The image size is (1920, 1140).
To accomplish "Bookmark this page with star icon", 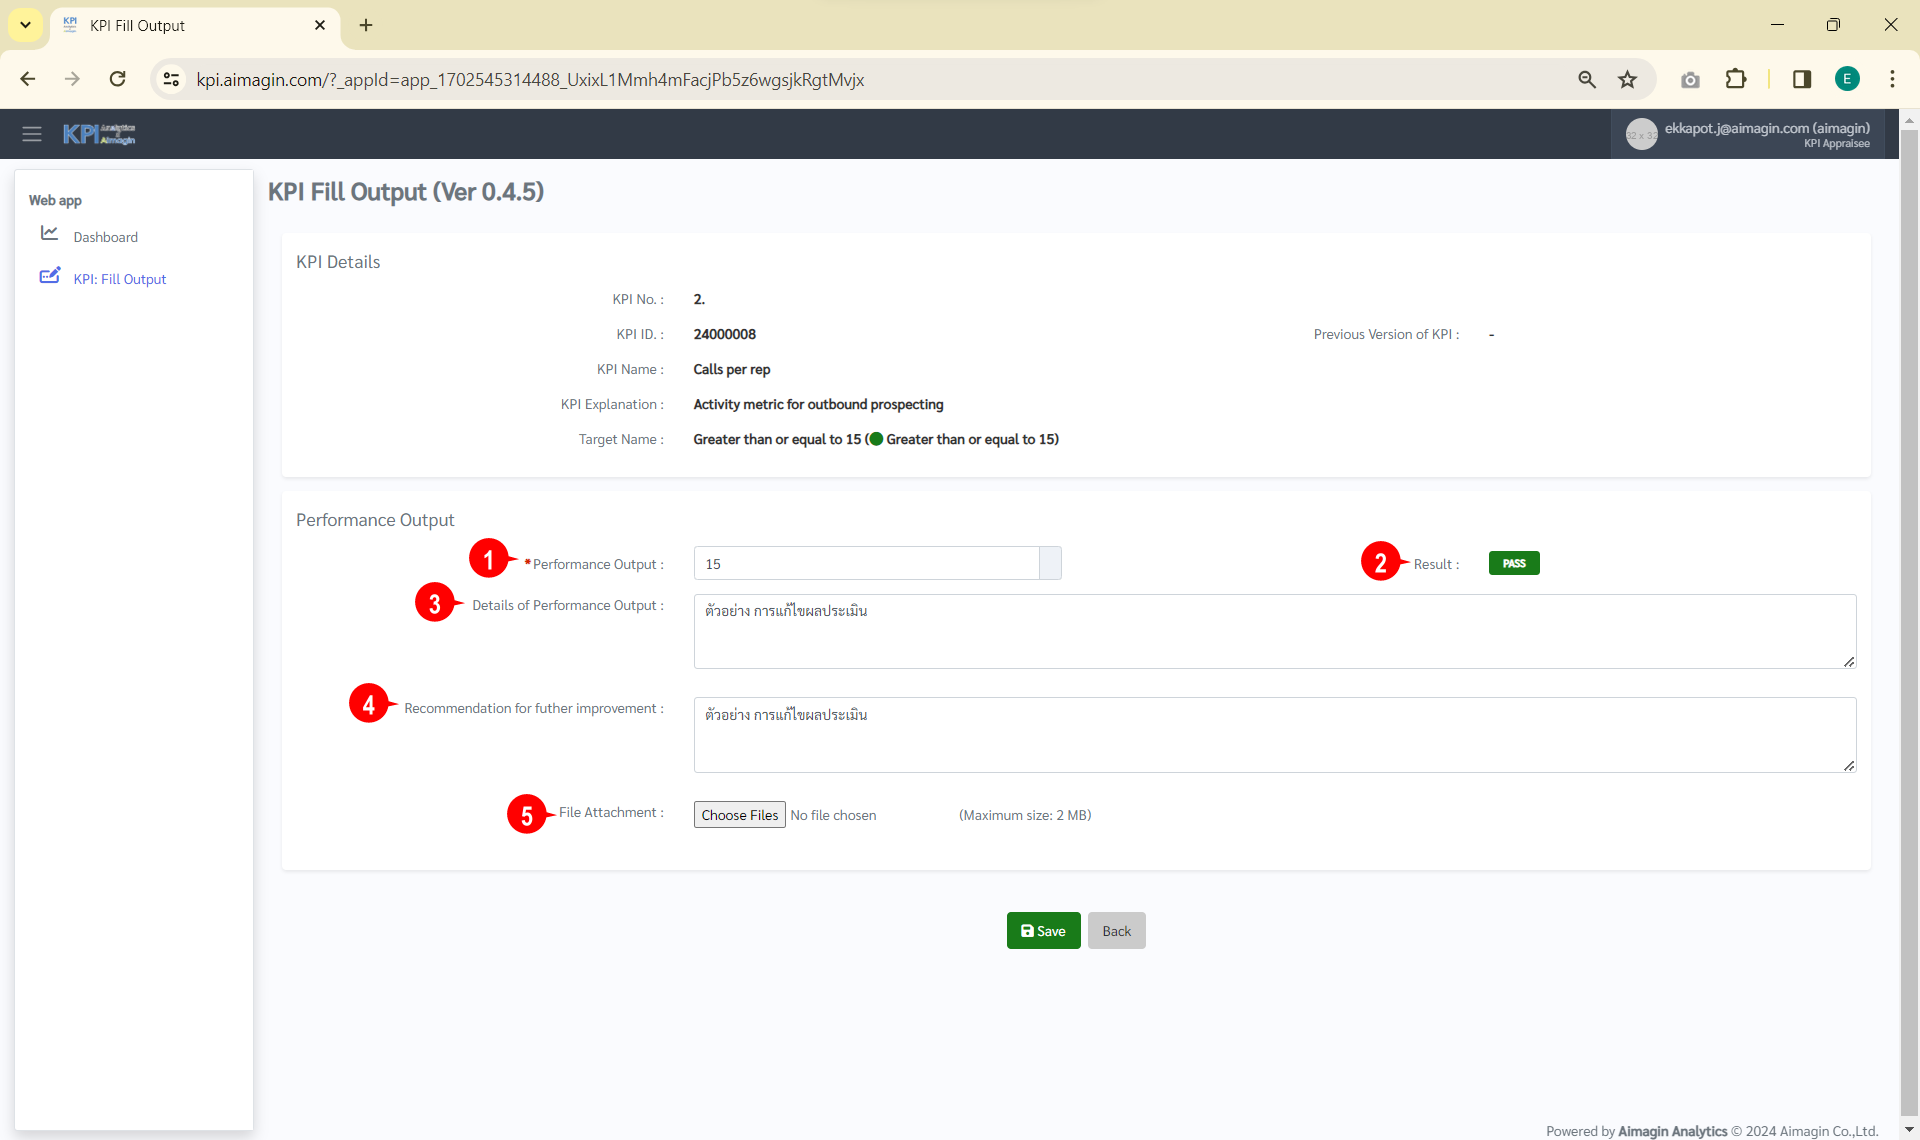I will point(1628,80).
